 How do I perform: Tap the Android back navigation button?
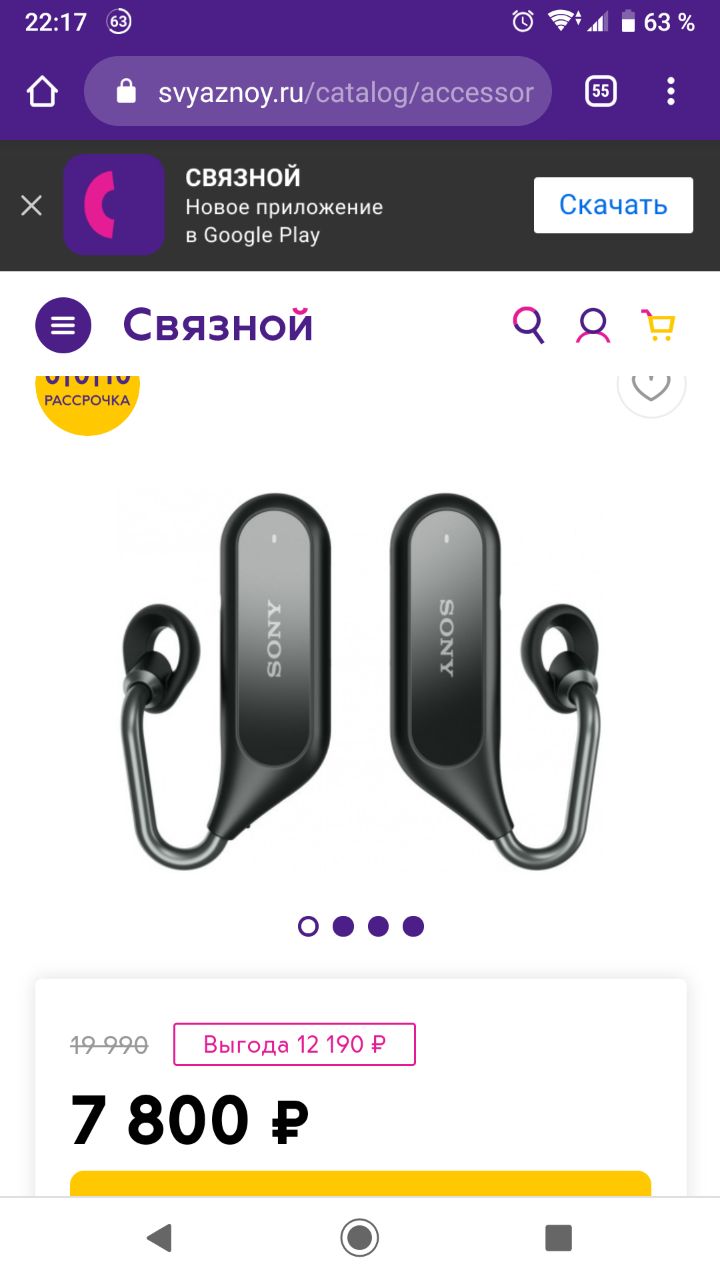[159, 1238]
